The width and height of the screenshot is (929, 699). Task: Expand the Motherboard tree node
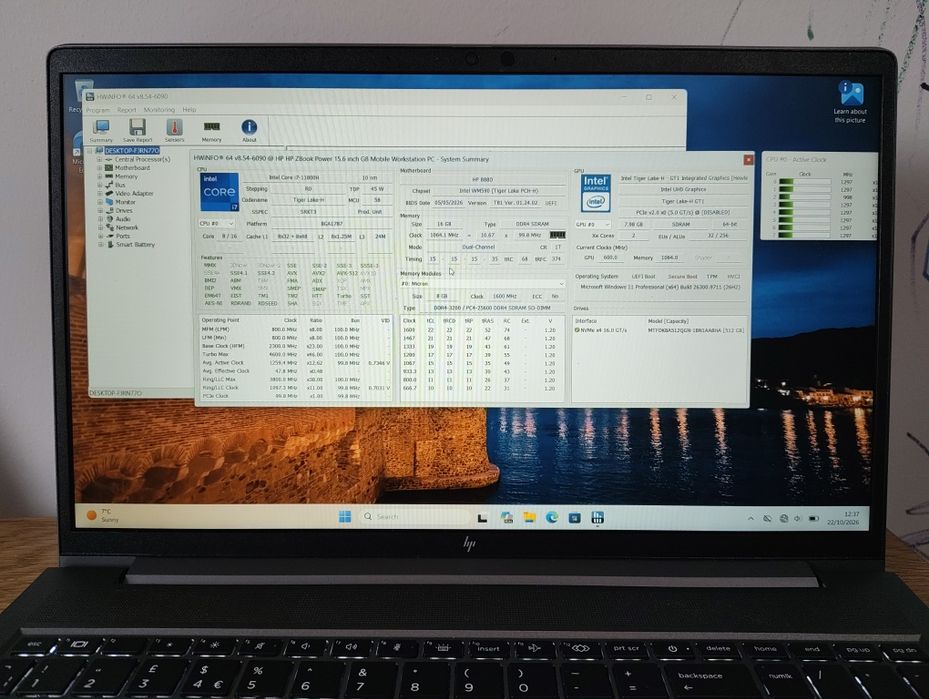tap(100, 168)
